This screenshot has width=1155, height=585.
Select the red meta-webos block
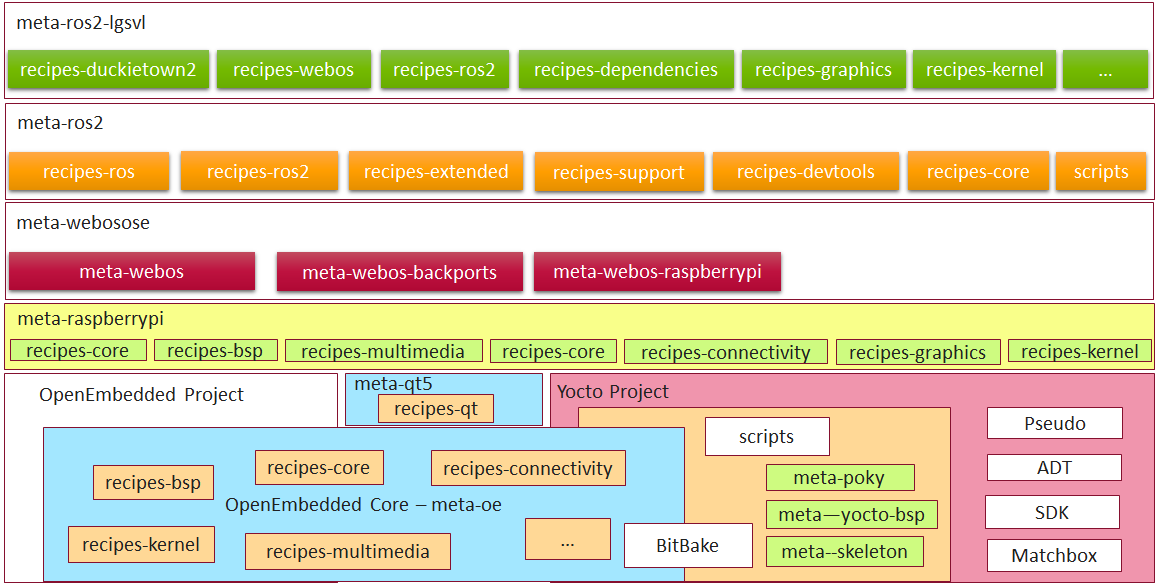point(131,272)
